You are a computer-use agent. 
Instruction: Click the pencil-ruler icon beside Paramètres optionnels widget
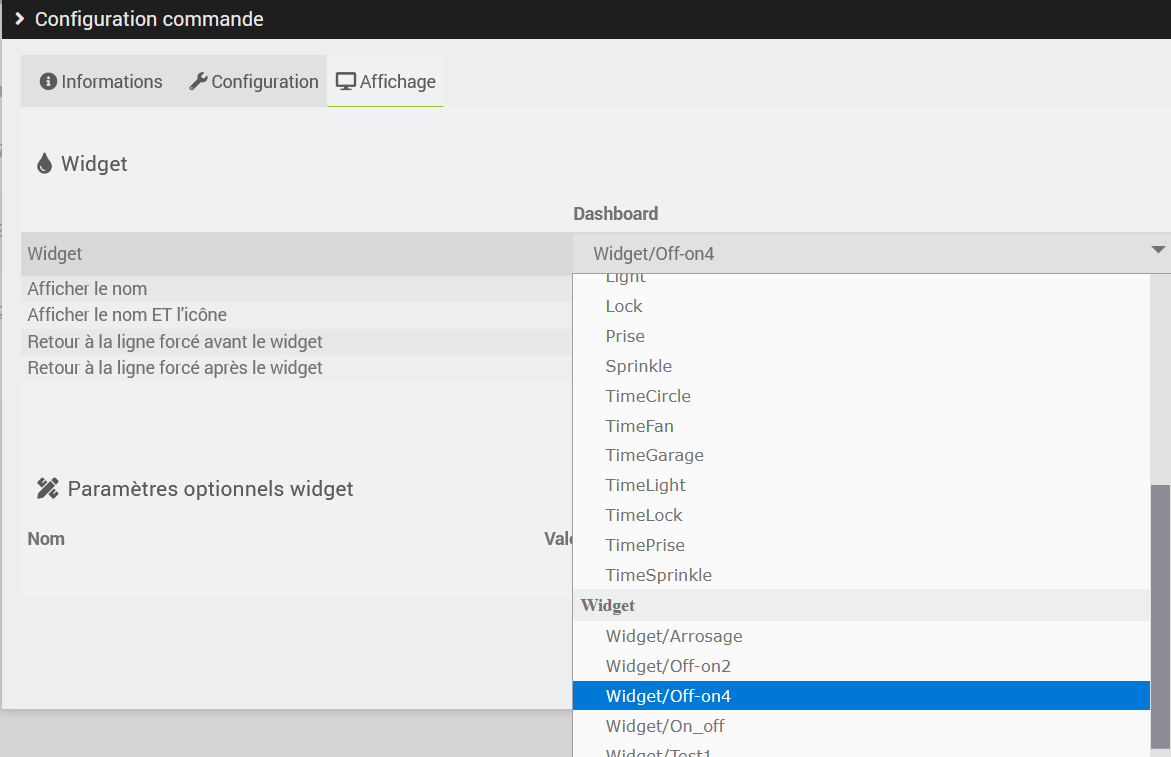(x=47, y=489)
